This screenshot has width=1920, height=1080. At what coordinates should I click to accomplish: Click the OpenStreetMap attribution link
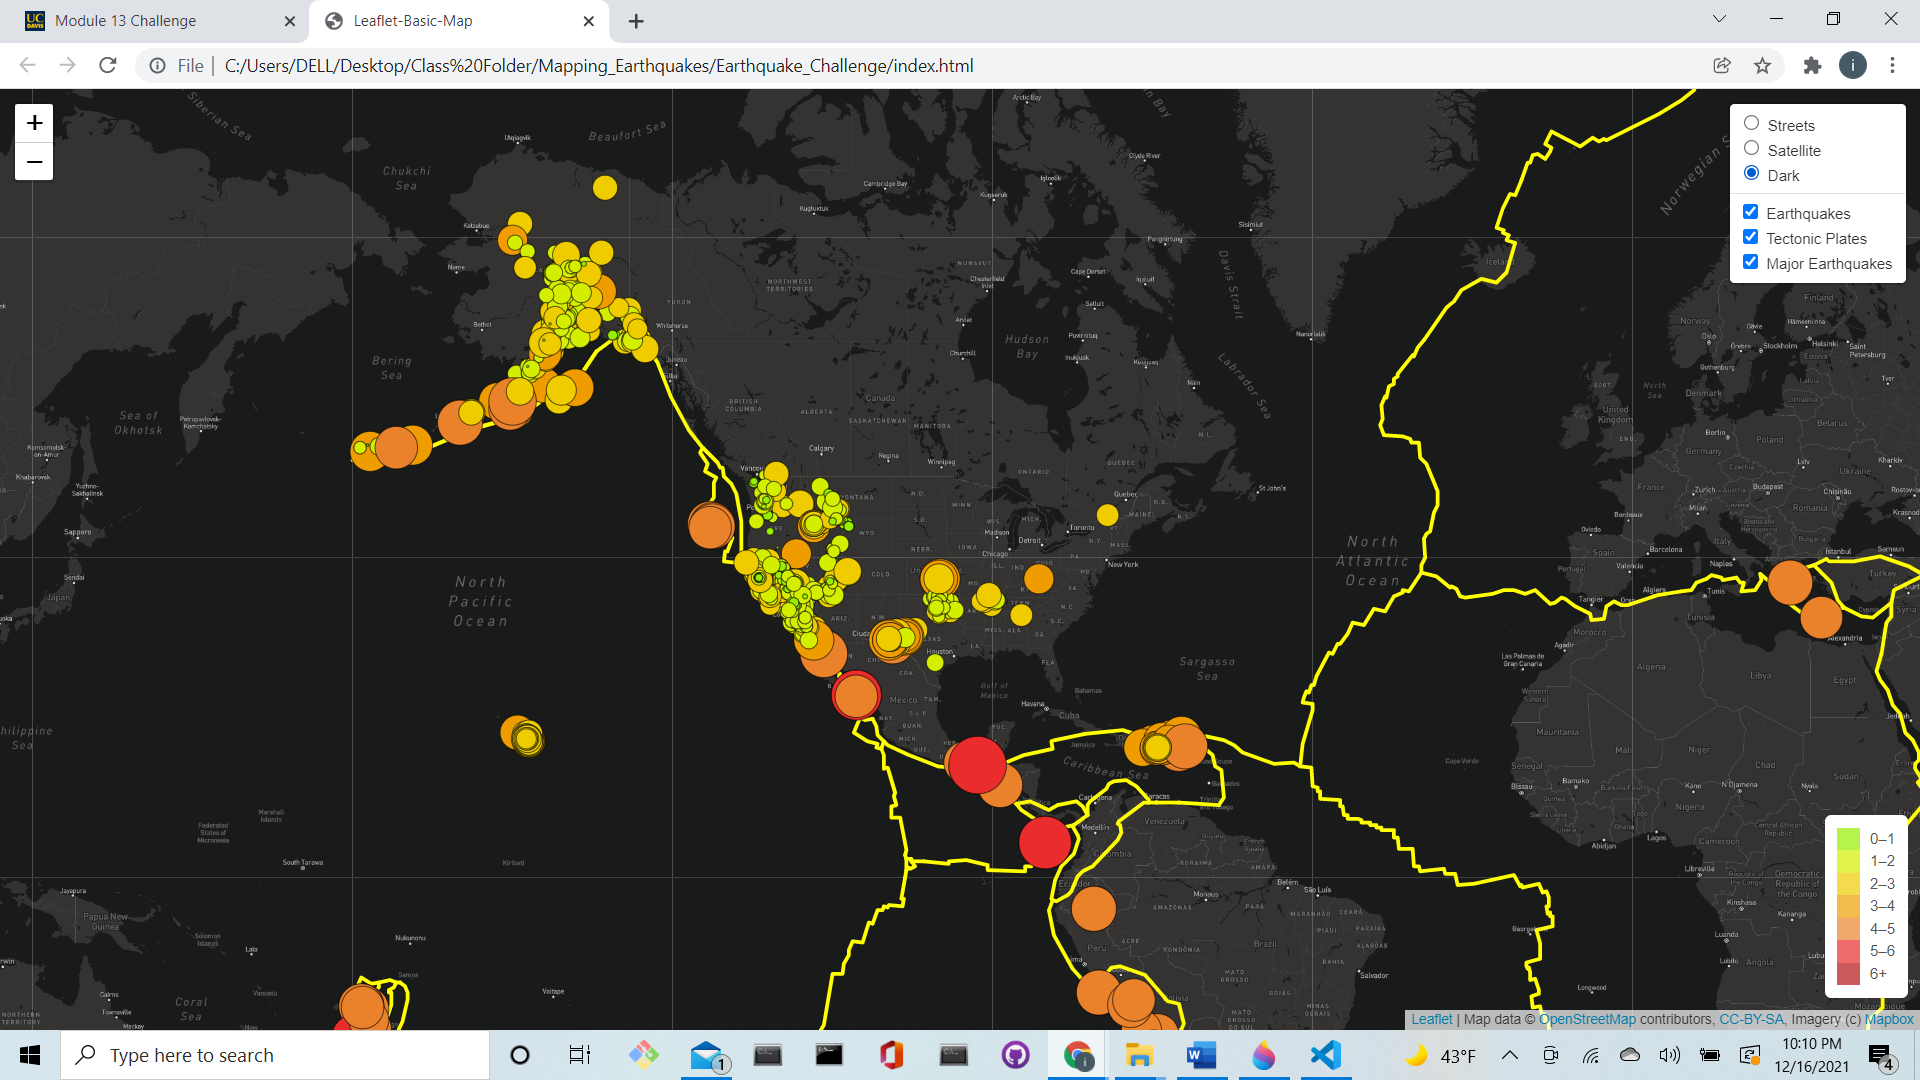point(1587,1019)
